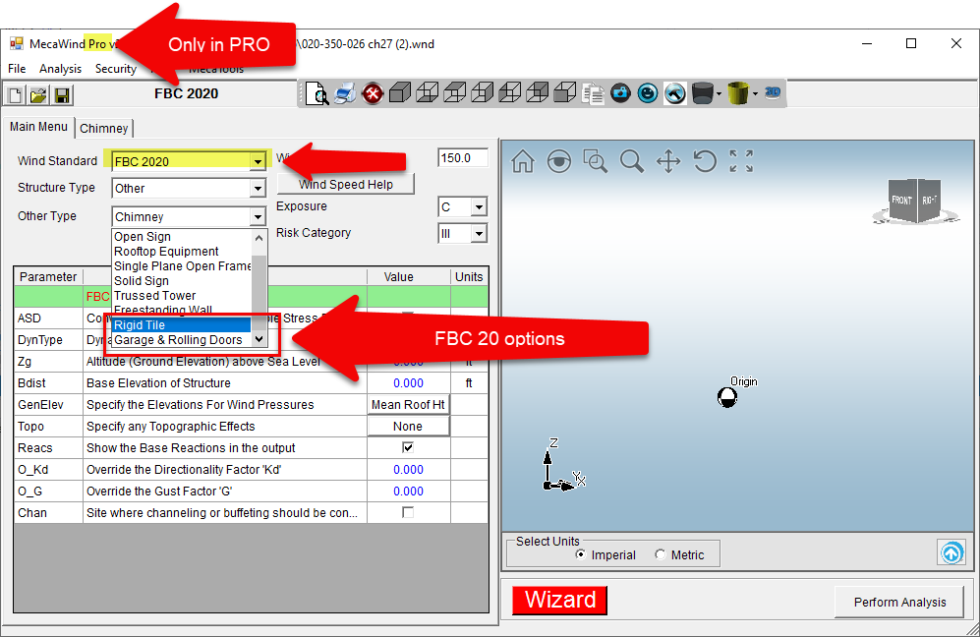Click the O_G value 0.000

[x=408, y=491]
